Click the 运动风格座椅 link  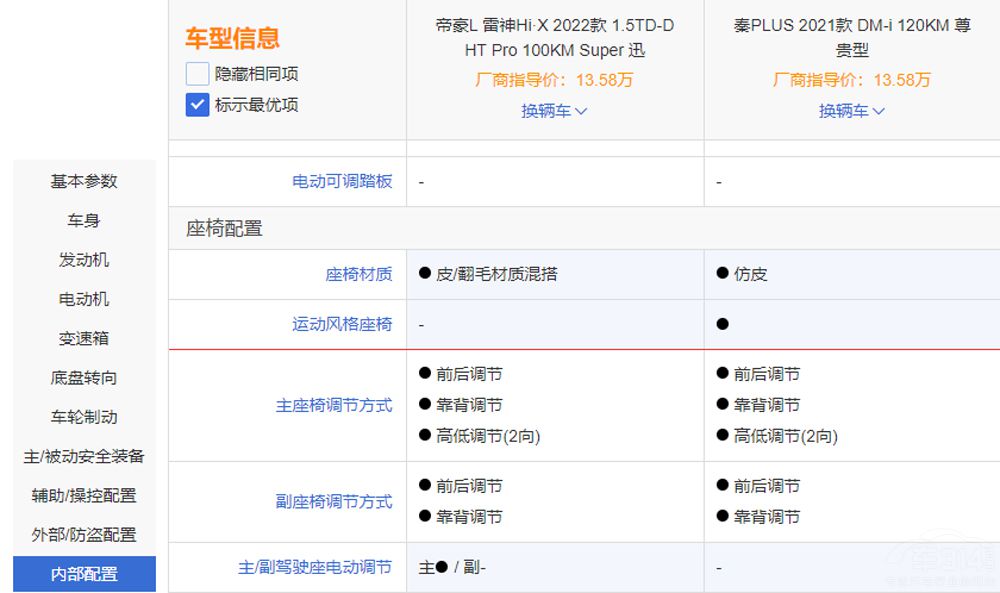click(x=342, y=324)
